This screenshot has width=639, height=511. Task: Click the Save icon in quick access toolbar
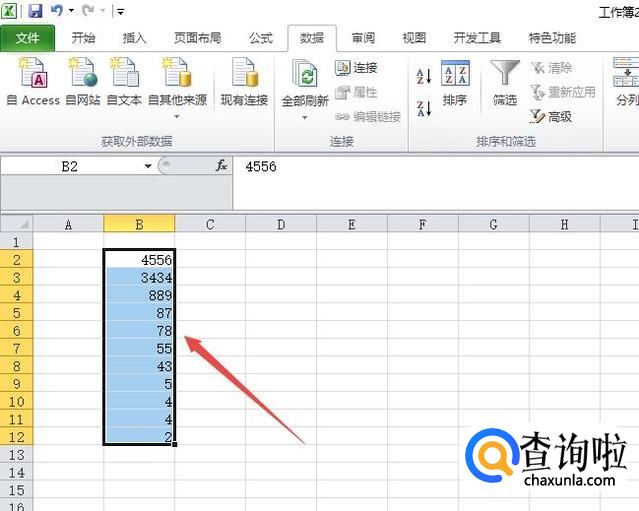pos(35,11)
